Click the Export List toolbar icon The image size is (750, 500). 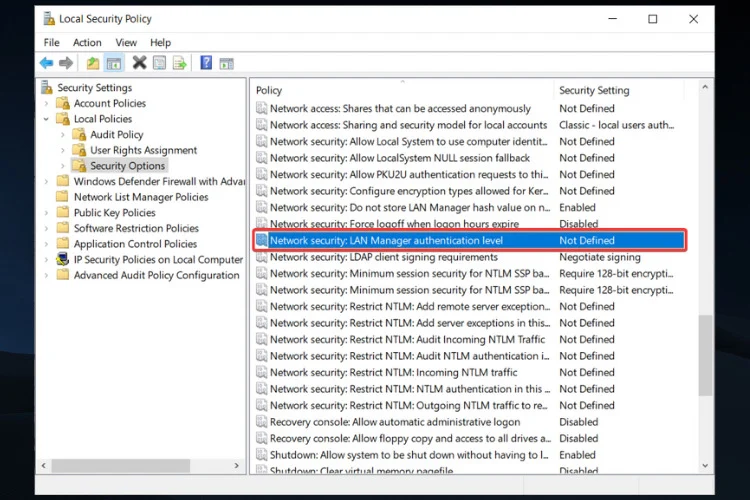(179, 63)
